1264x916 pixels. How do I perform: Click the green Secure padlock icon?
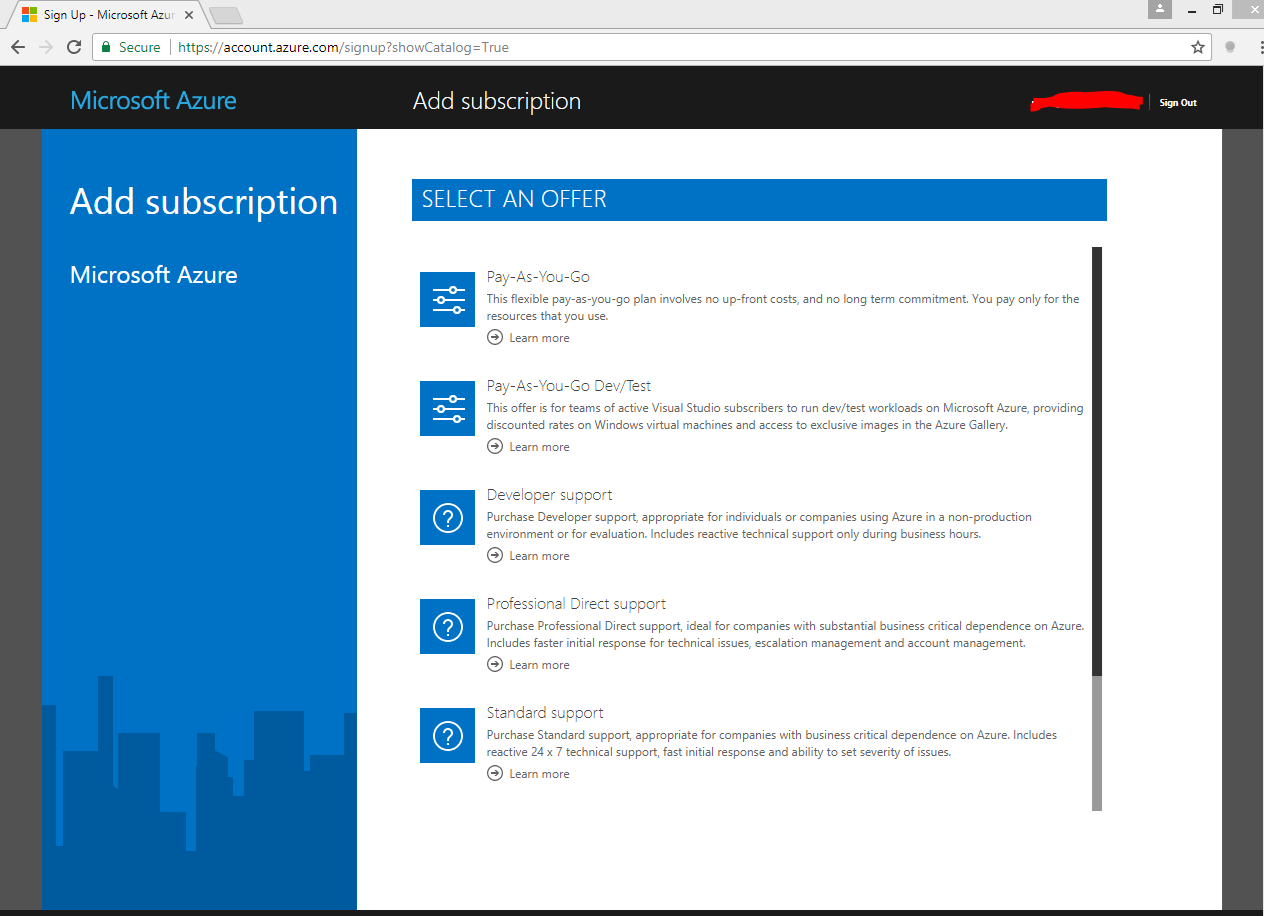pyautogui.click(x=106, y=47)
